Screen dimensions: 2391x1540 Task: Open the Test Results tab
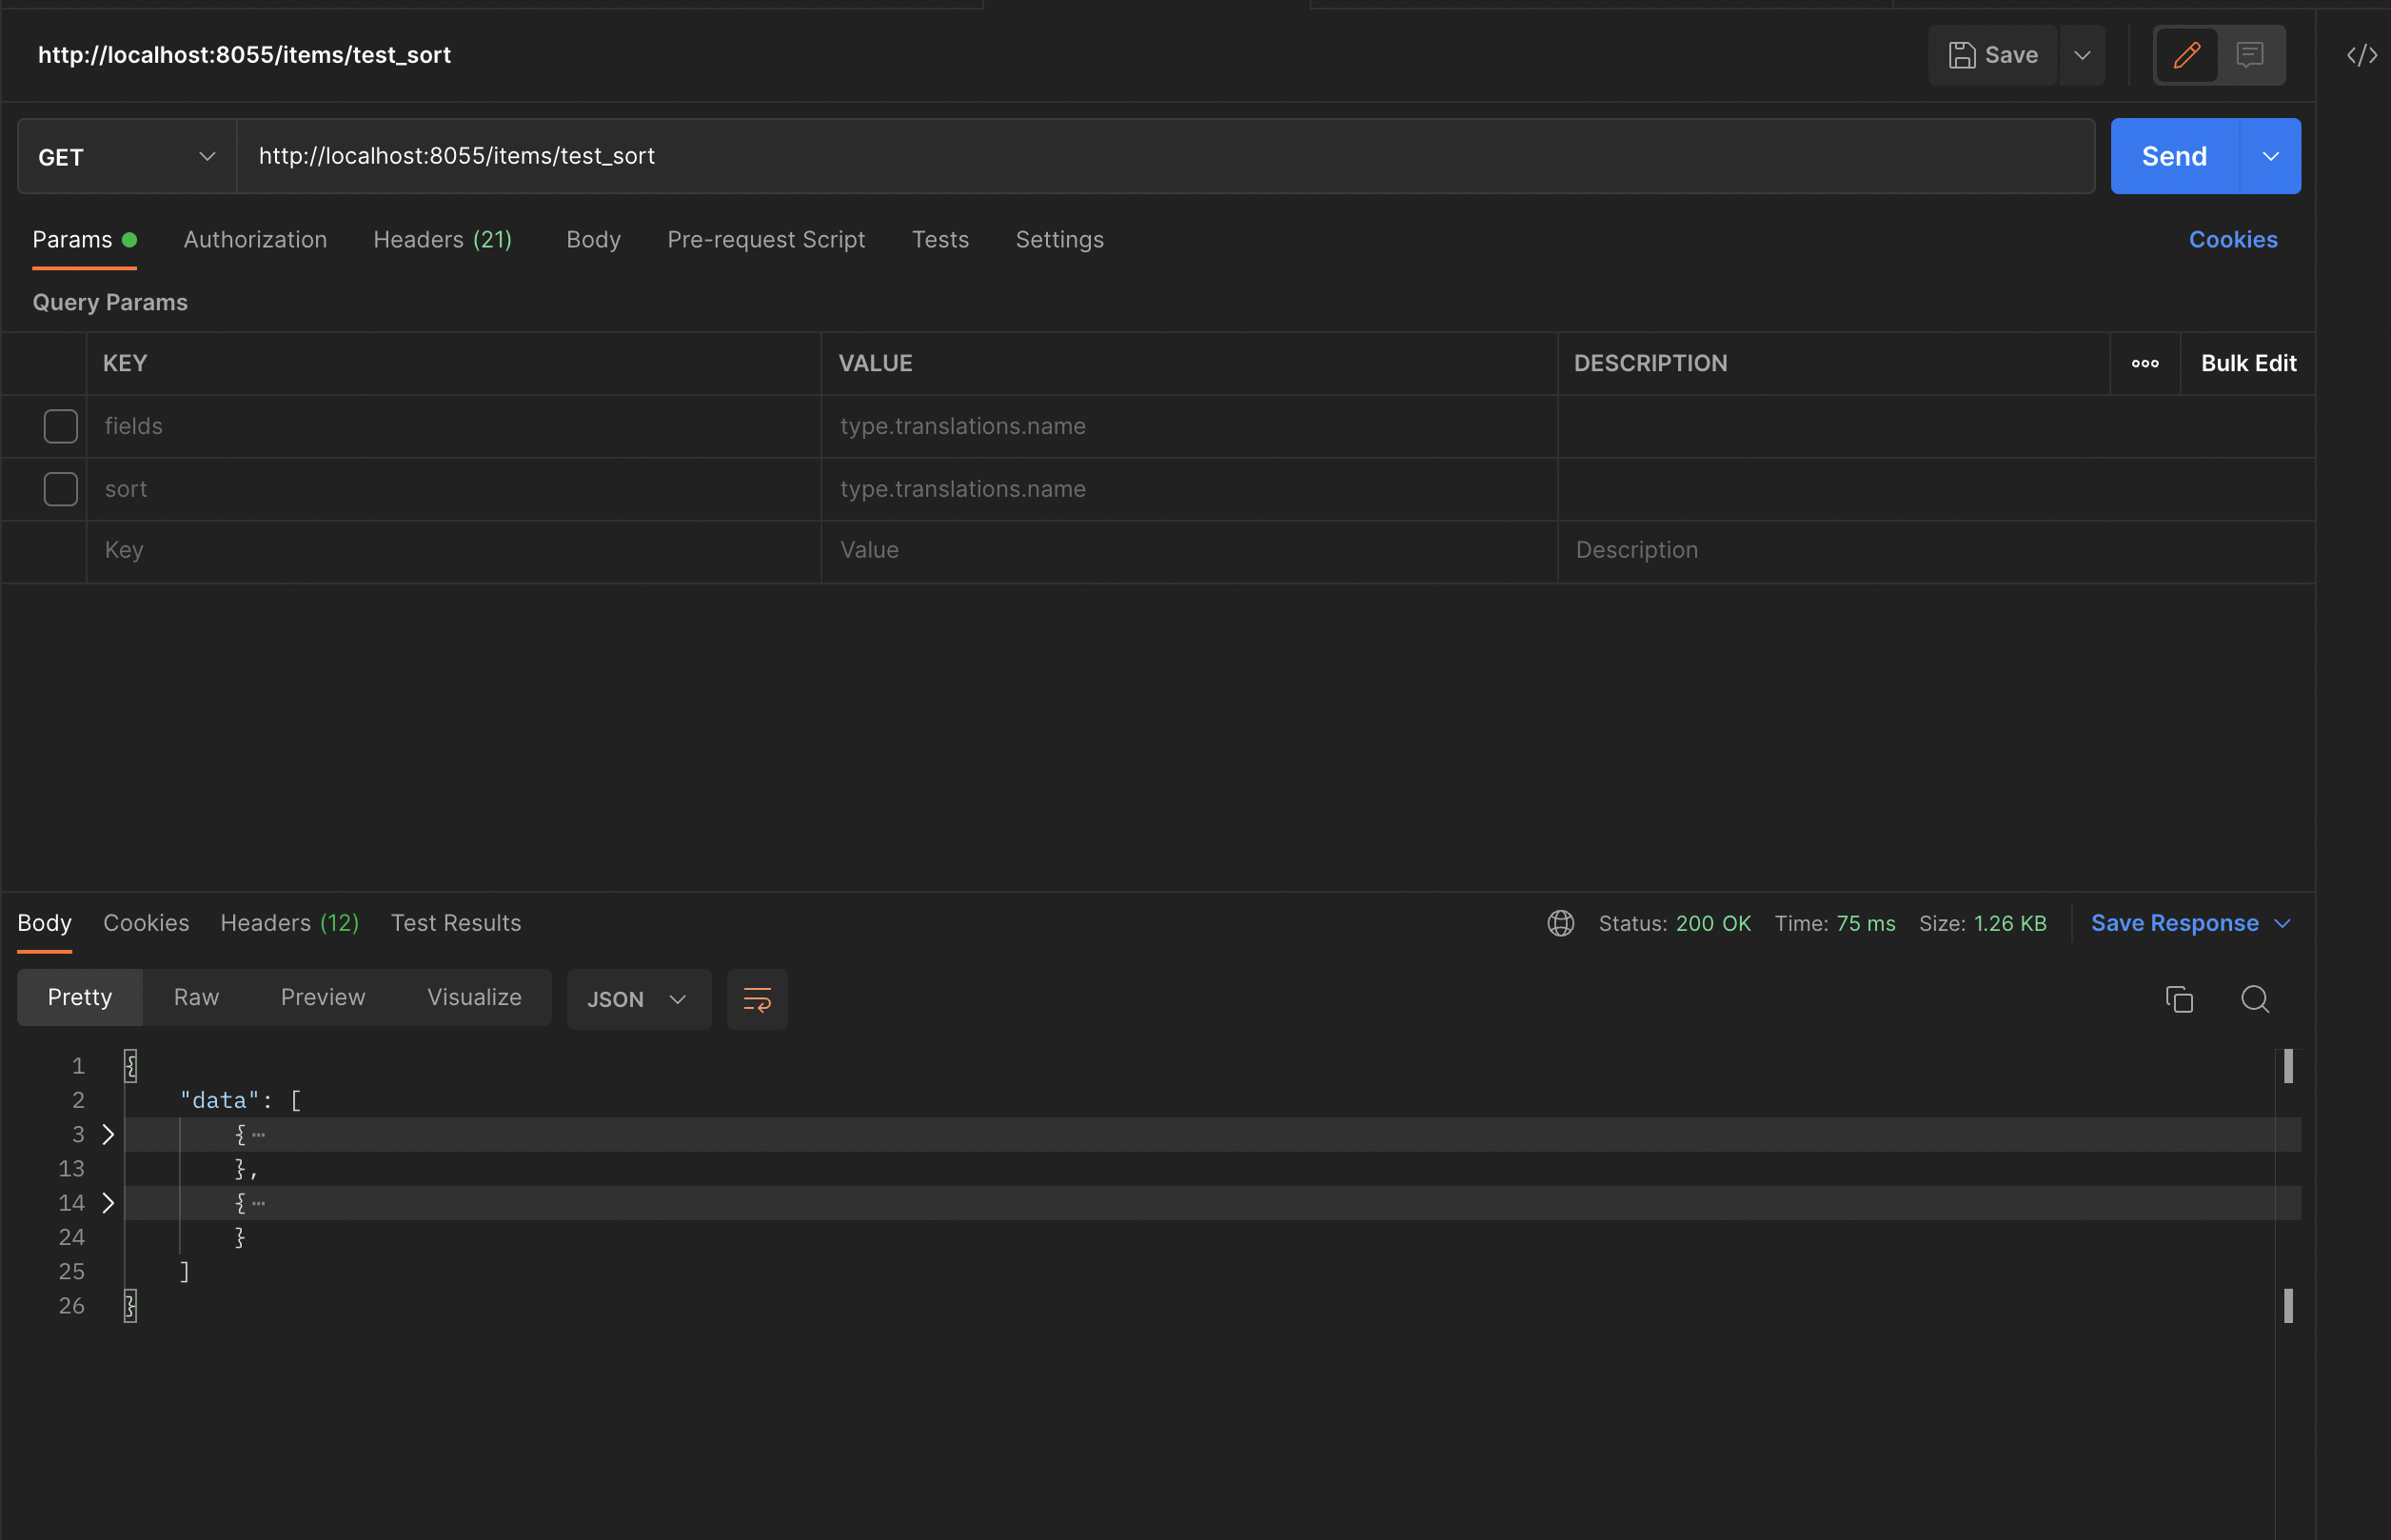pos(456,923)
